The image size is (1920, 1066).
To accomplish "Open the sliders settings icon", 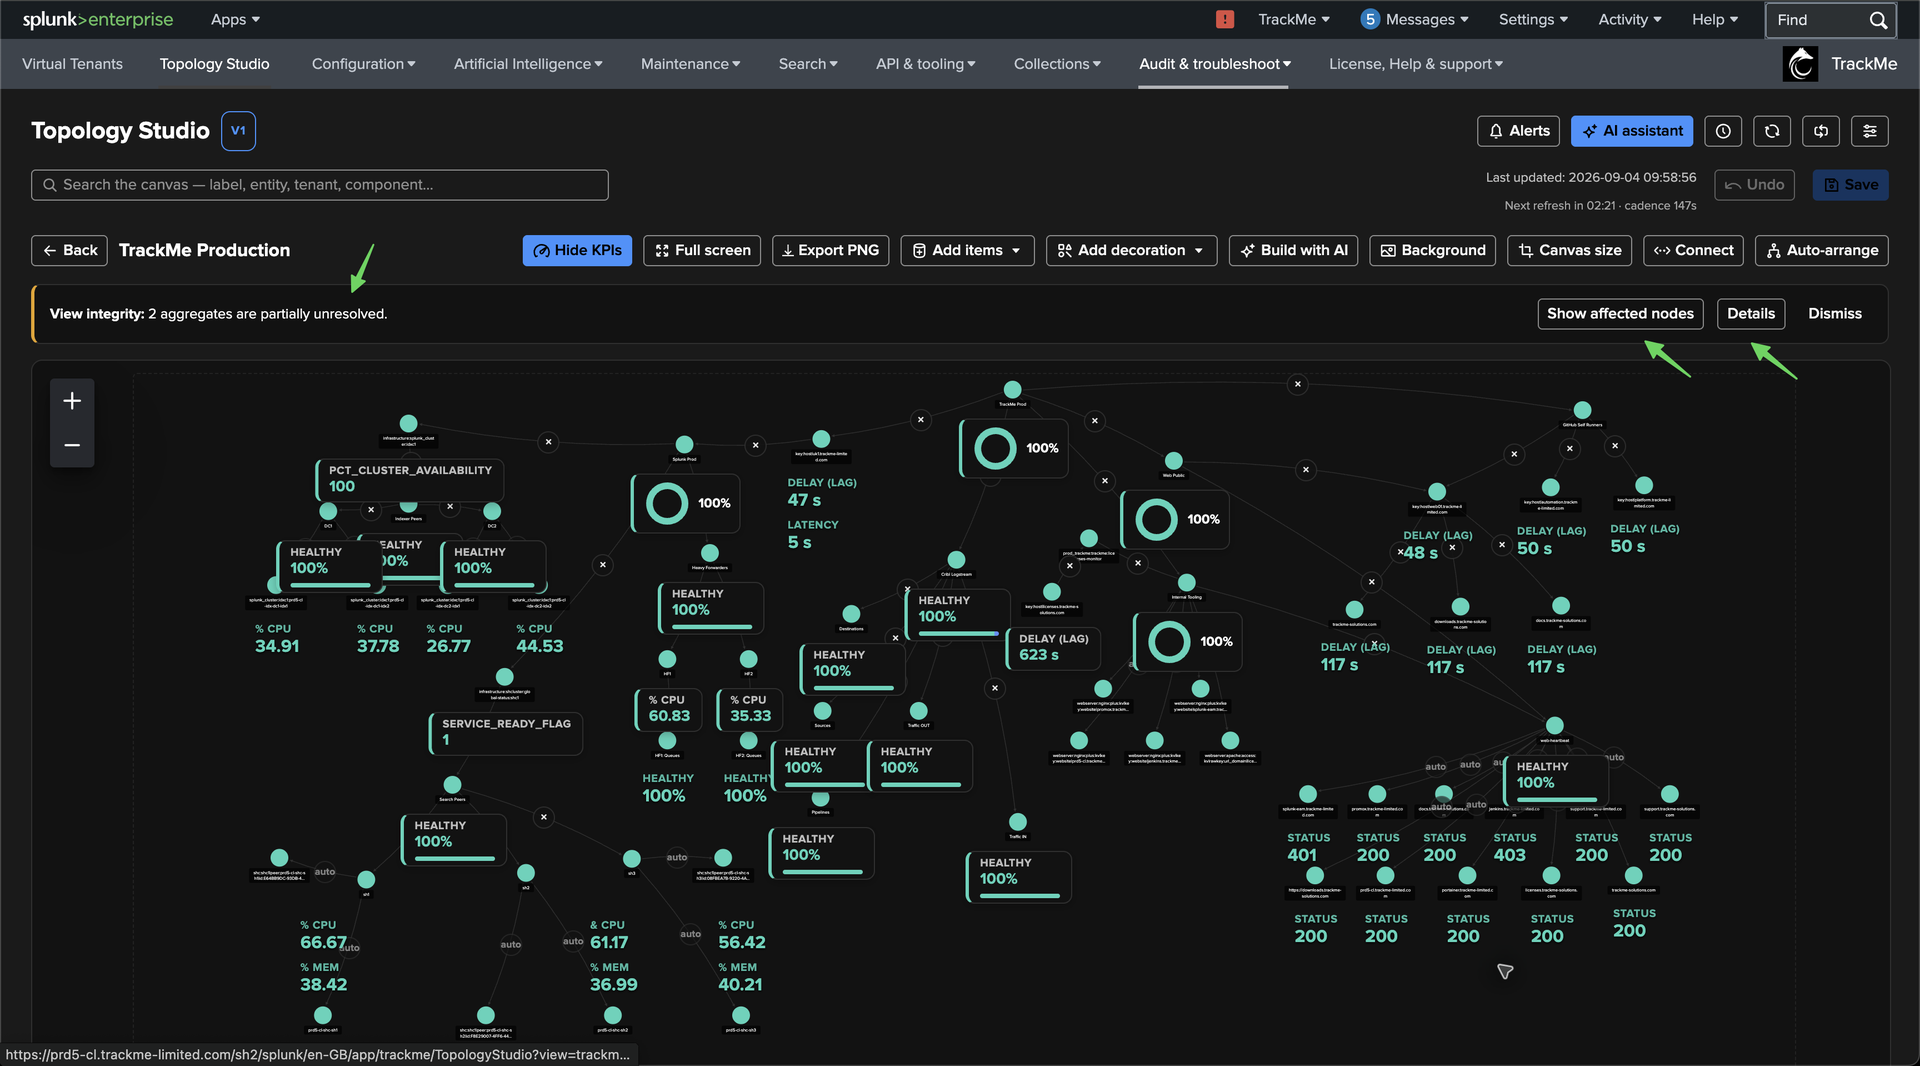I will point(1870,131).
